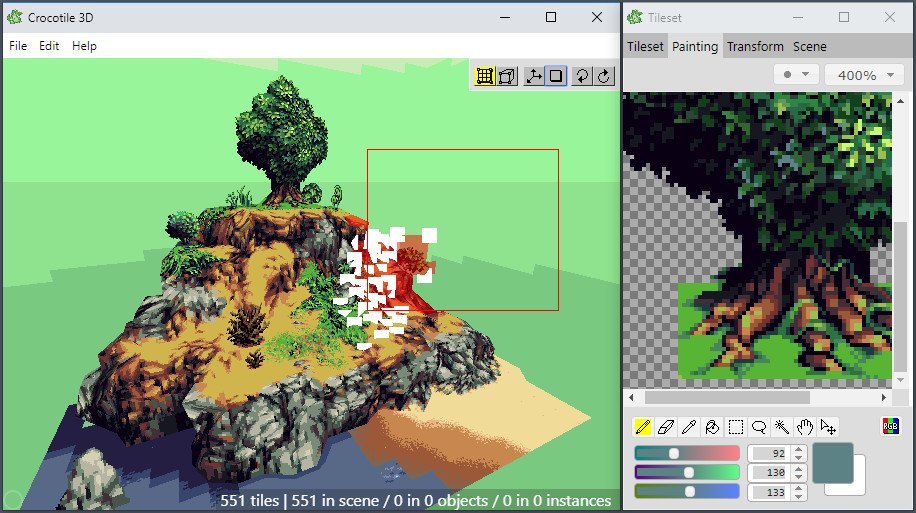Click the Undo arrow button

[582, 76]
